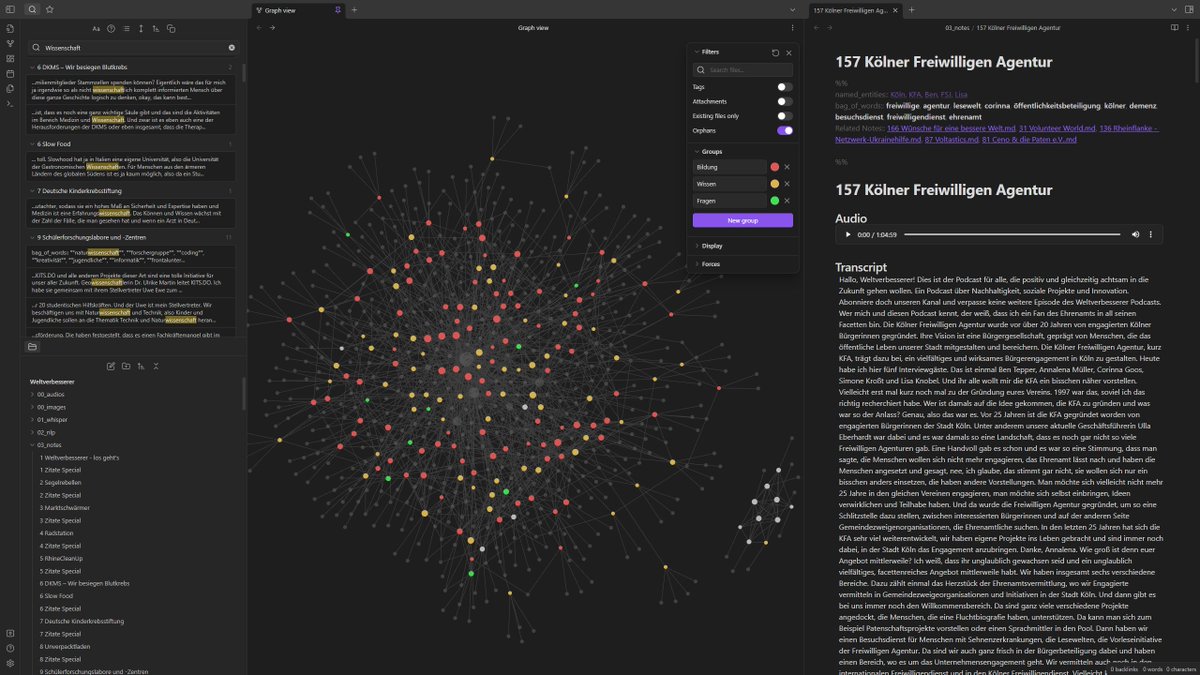This screenshot has height=675, width=1200.
Task: Expand the 00_images folder
Action: tap(49, 407)
